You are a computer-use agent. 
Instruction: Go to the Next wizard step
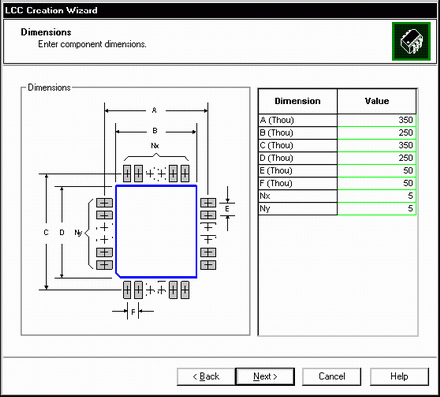click(x=265, y=377)
